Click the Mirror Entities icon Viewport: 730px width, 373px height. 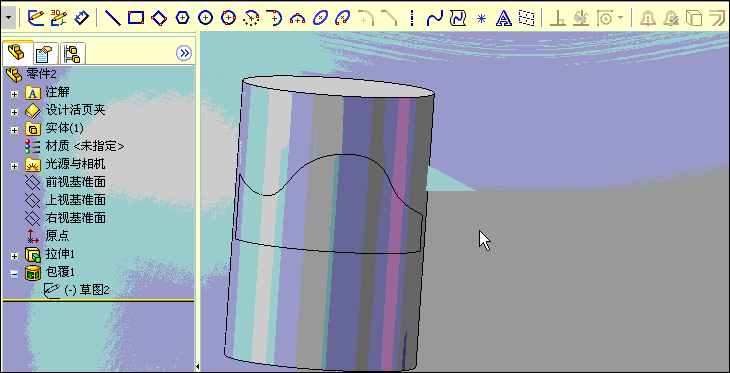tap(647, 18)
